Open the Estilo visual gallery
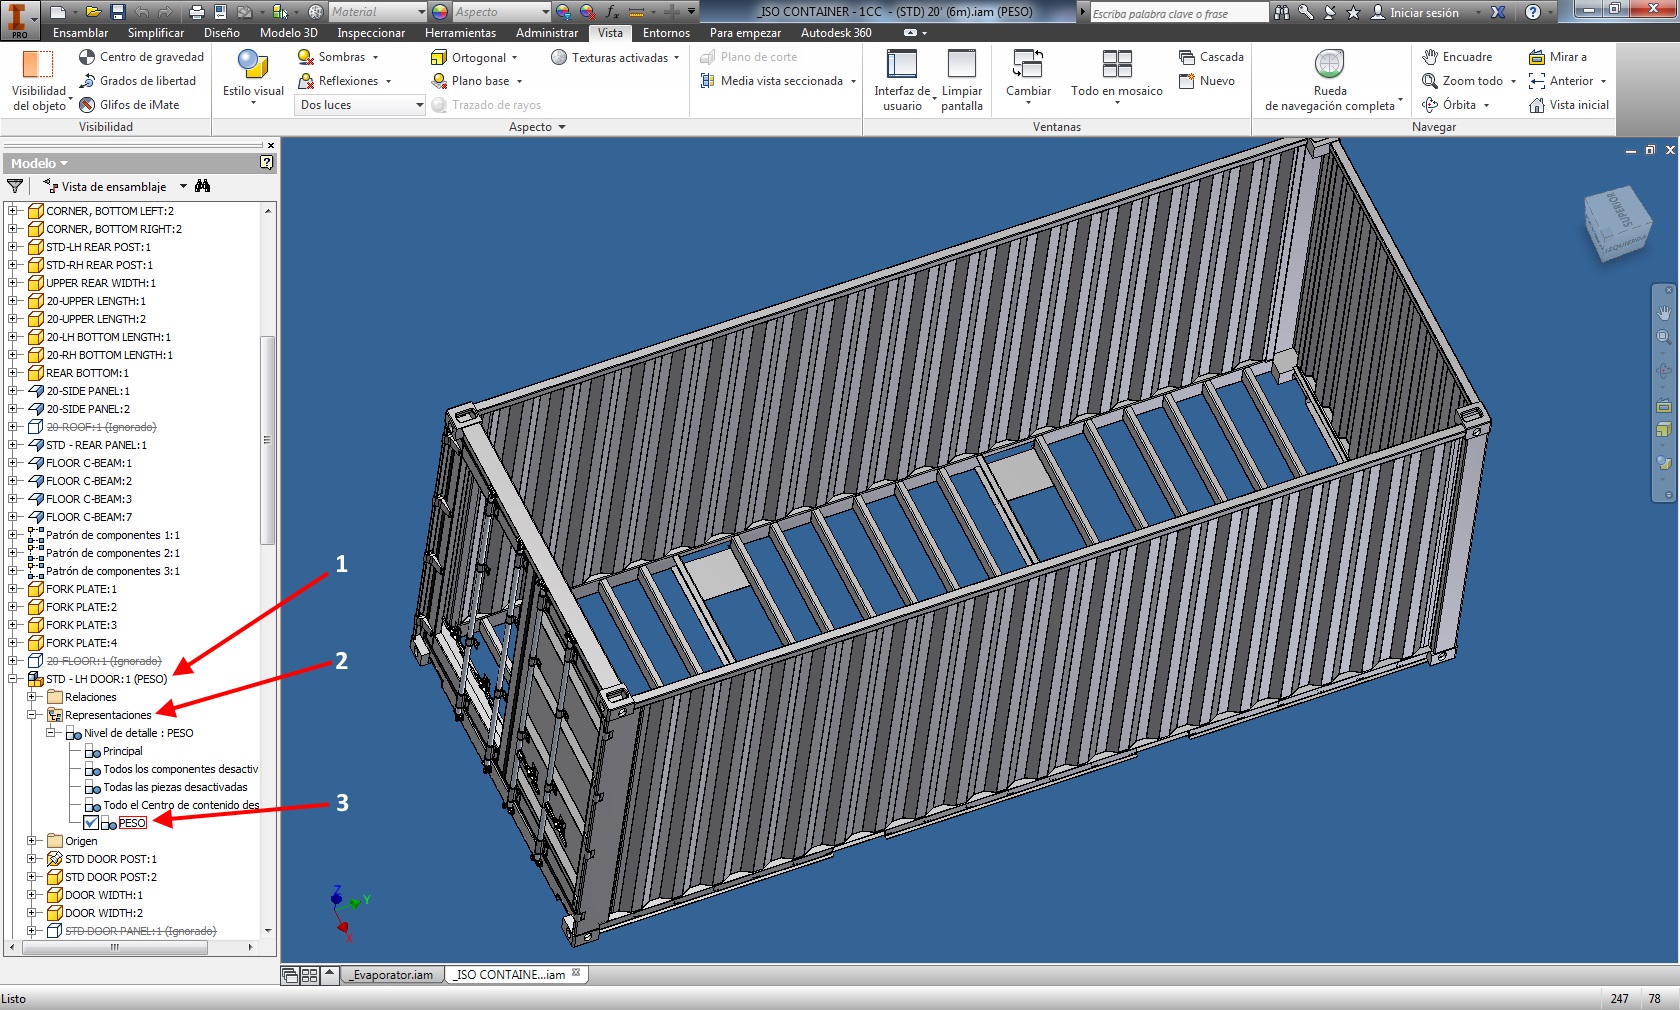 click(x=253, y=80)
